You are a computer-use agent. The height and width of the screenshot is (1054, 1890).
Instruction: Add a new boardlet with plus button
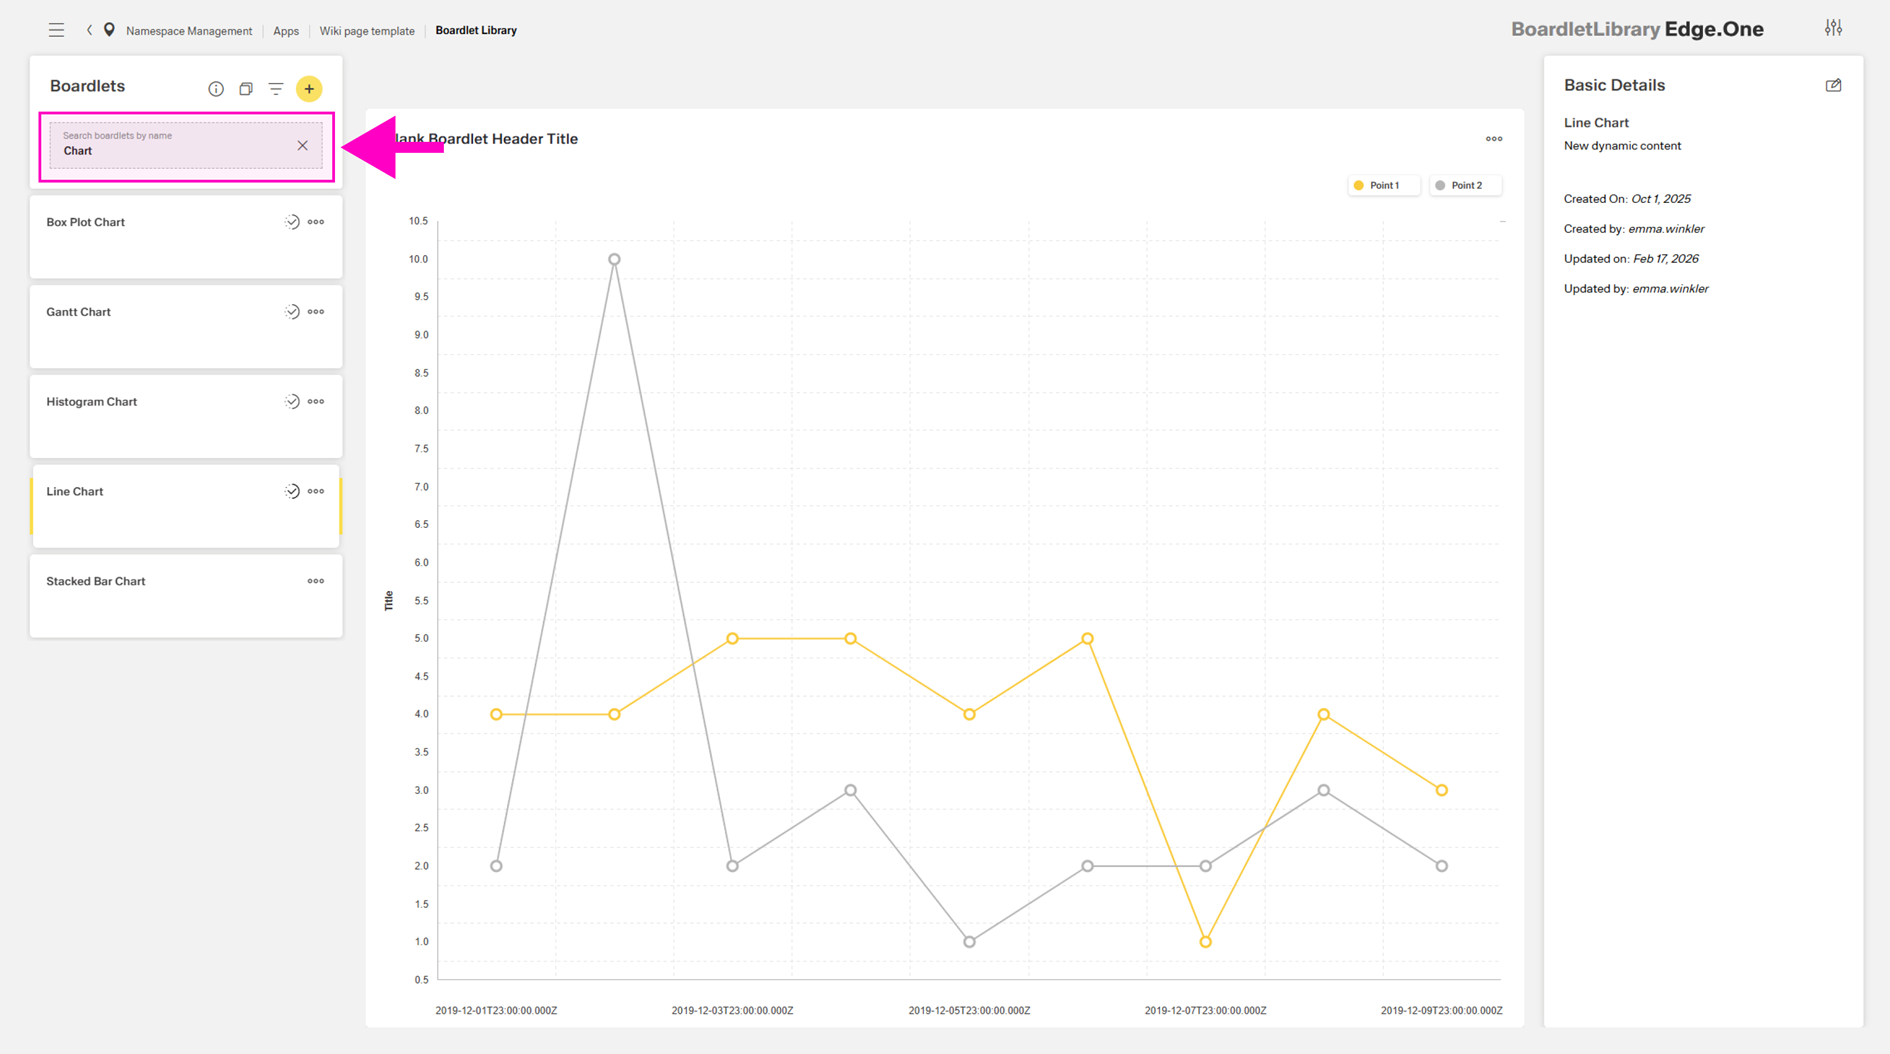point(309,89)
